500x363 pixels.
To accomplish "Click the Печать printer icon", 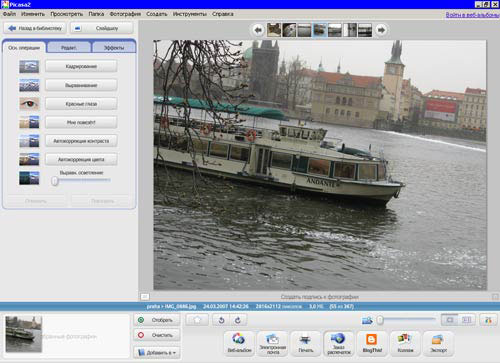I will pyautogui.click(x=305, y=343).
